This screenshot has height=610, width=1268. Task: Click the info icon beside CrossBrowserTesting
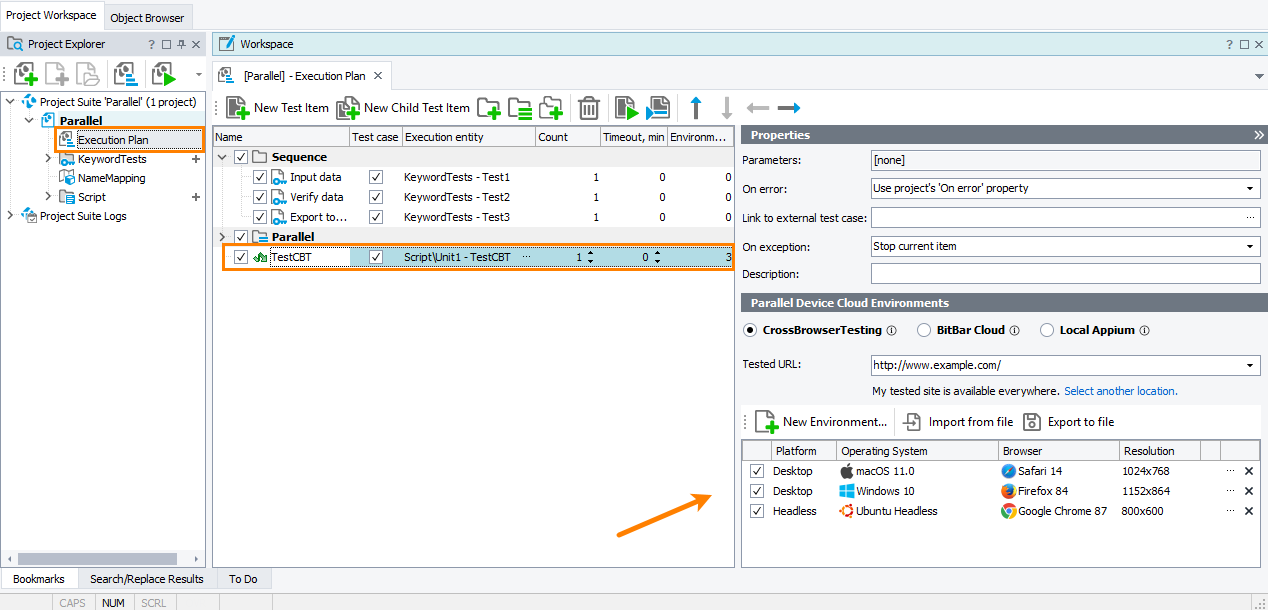[x=892, y=330]
